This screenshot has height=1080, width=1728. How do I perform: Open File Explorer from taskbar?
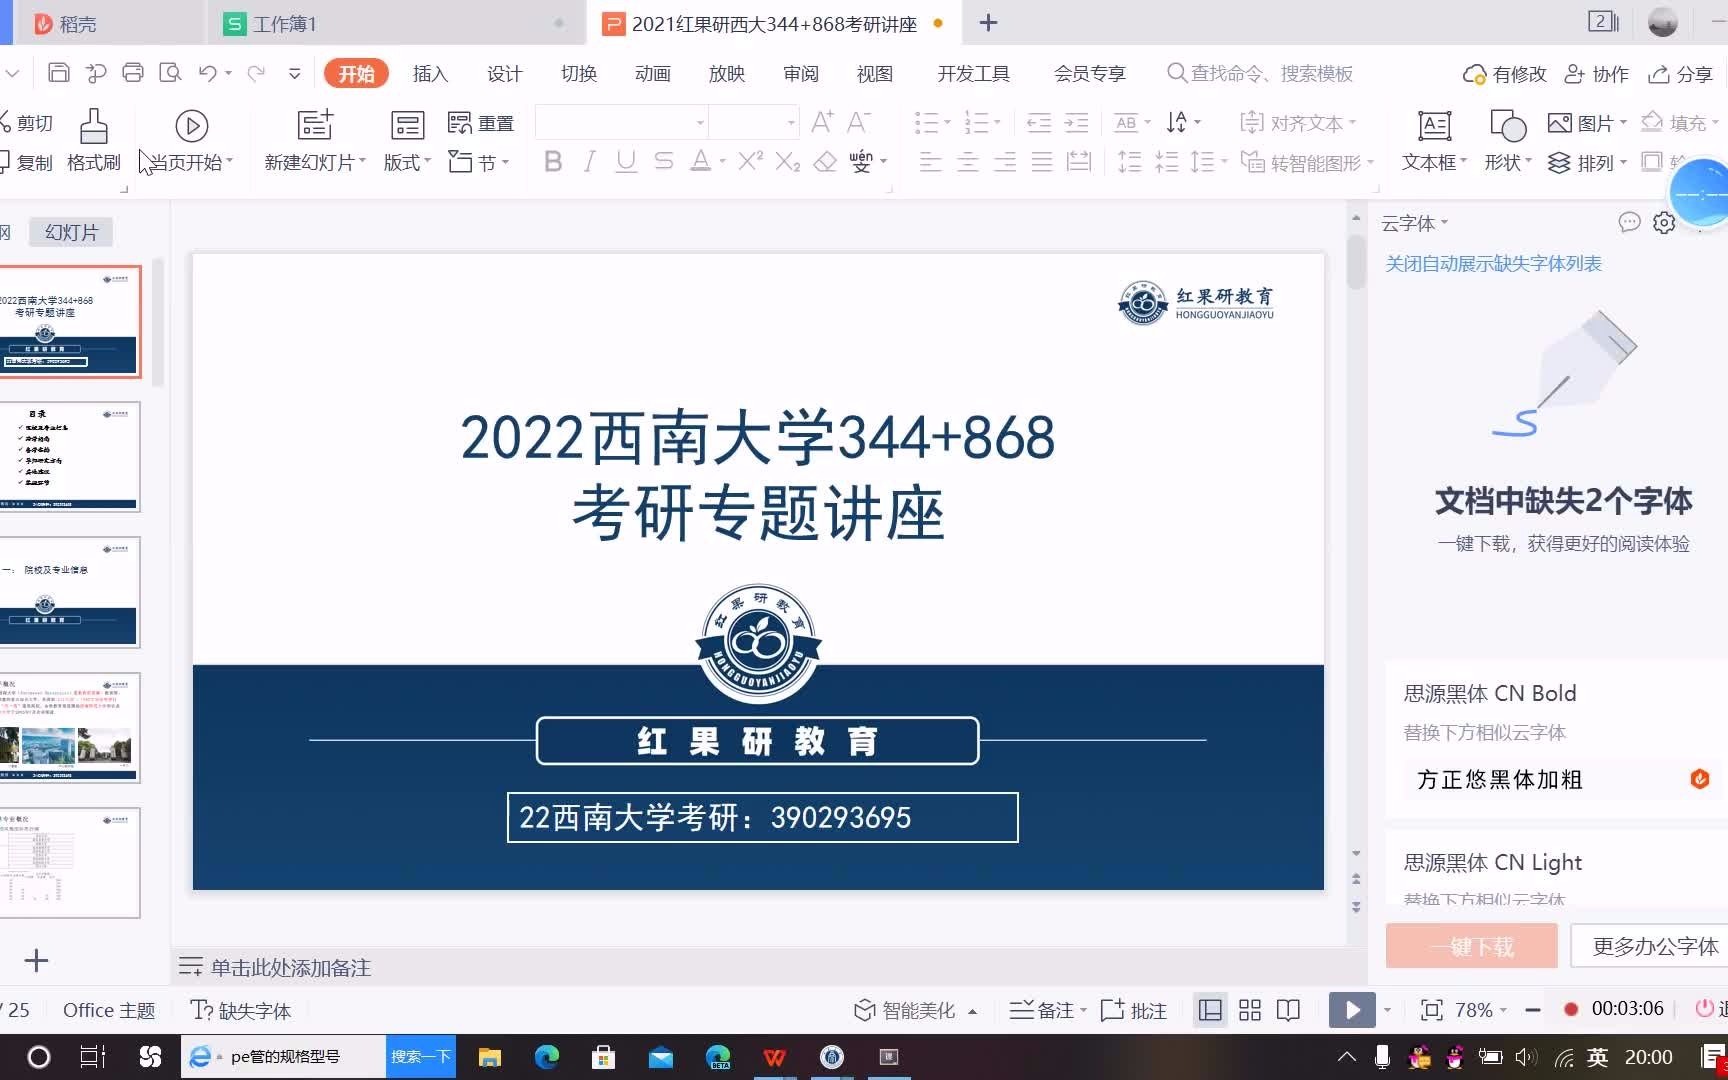(490, 1057)
